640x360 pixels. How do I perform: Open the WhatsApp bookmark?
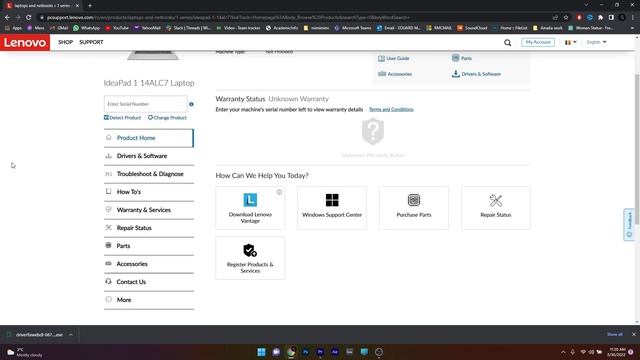coord(86,28)
